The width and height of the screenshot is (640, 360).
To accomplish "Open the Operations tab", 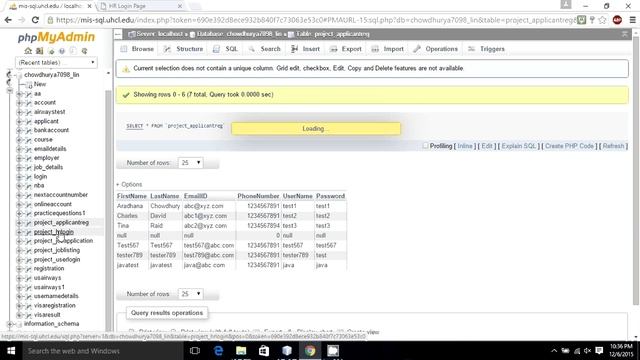I will tap(436, 49).
